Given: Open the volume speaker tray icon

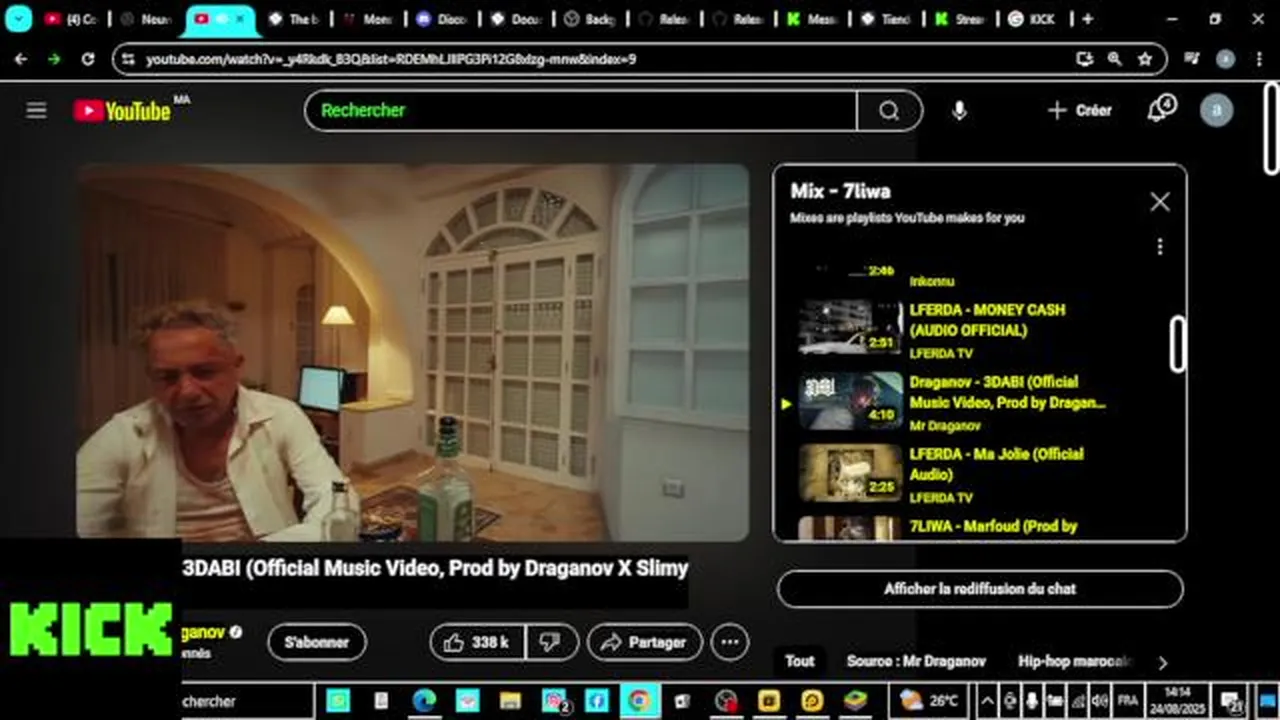Looking at the screenshot, I should (x=1099, y=701).
